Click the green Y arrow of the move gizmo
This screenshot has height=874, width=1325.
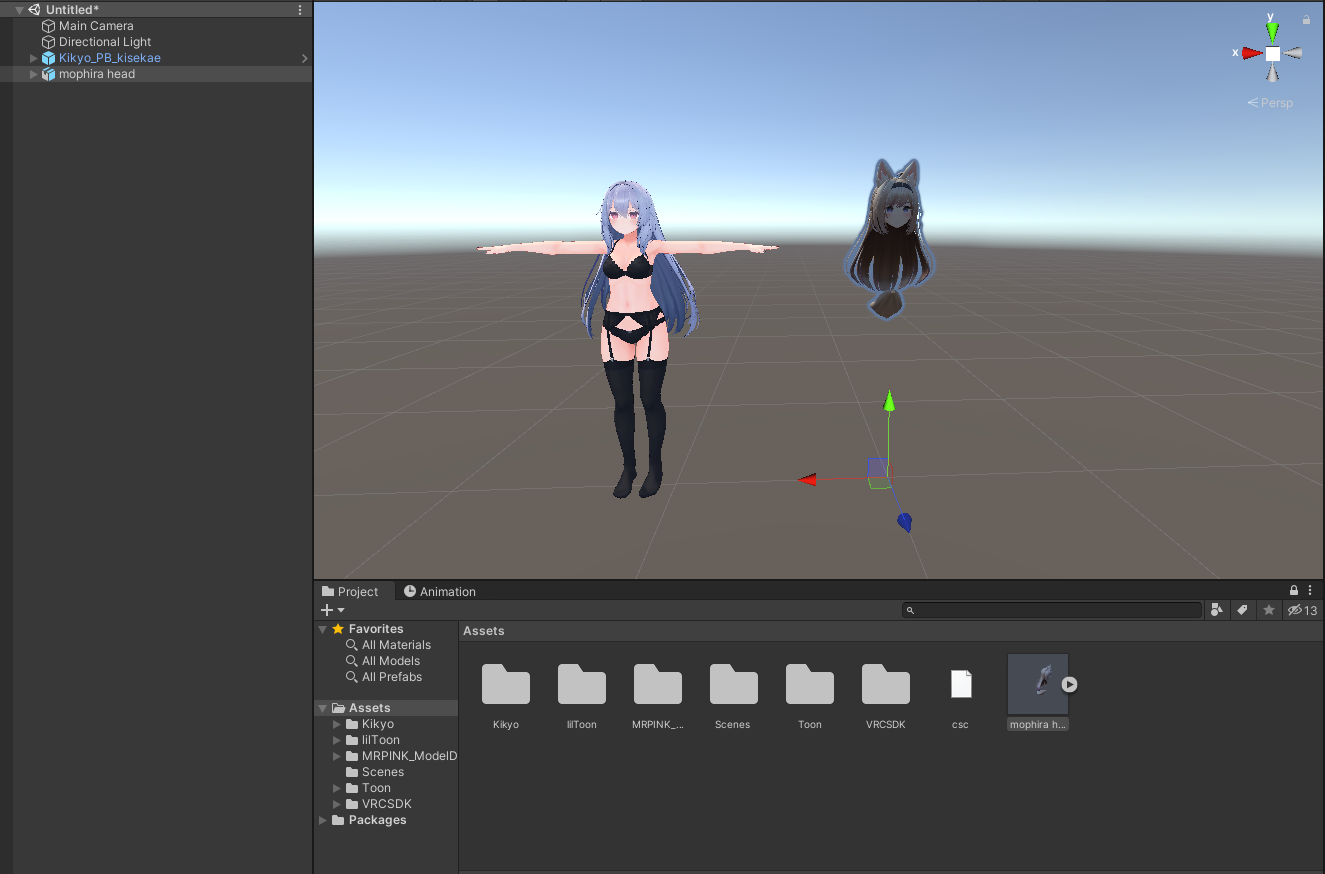(888, 401)
